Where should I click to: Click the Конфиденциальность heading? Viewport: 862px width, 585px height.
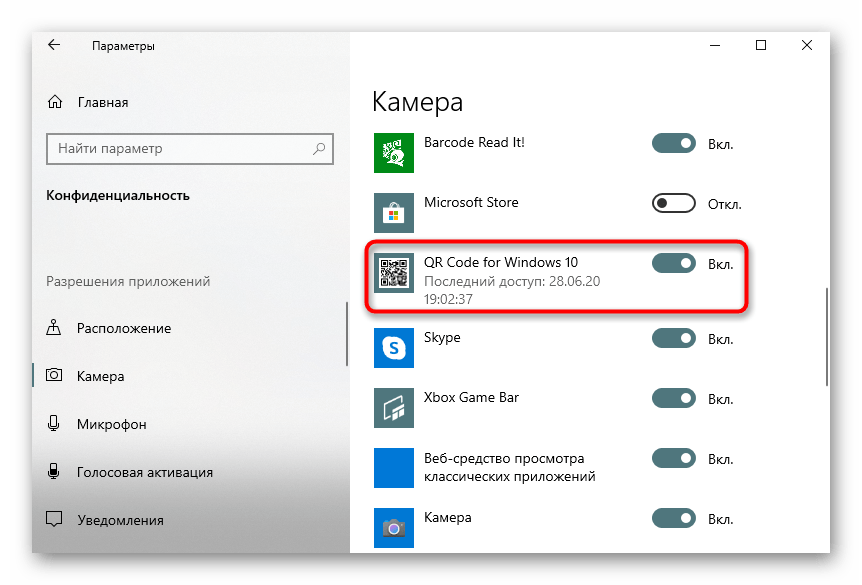(118, 195)
